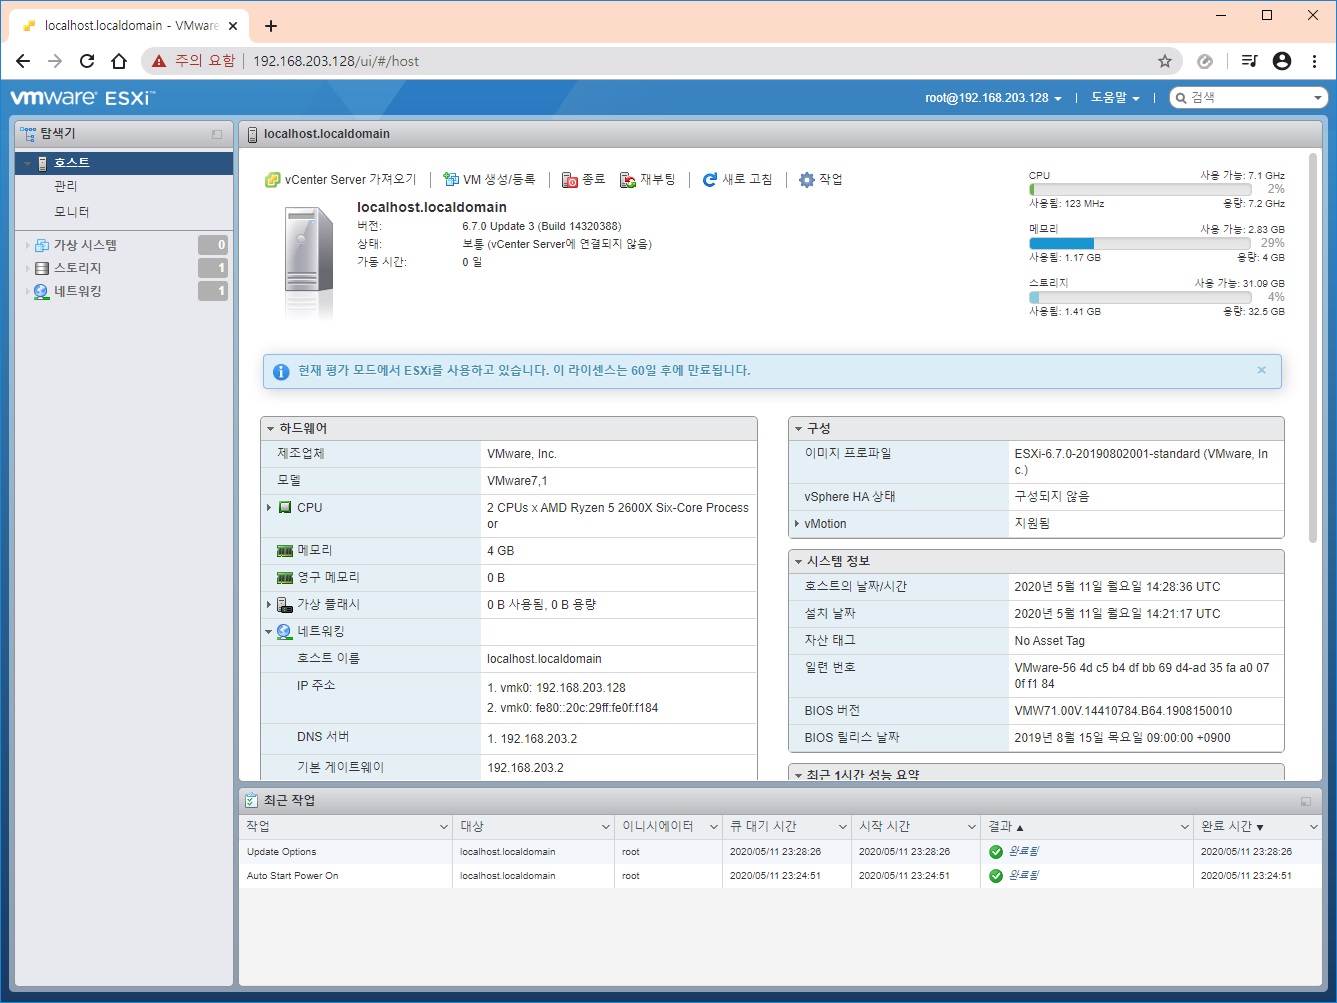The image size is (1337, 1003).
Task: Click the VMware ESXi logo
Action: (x=82, y=98)
